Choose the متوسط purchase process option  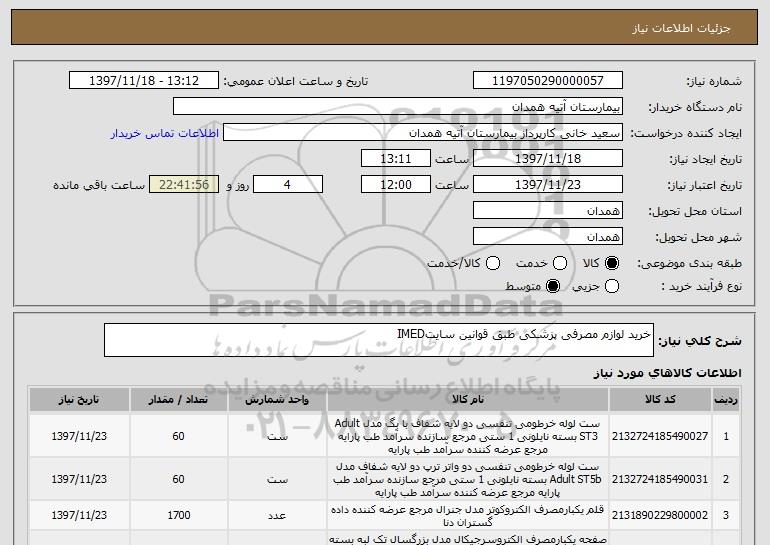553,286
